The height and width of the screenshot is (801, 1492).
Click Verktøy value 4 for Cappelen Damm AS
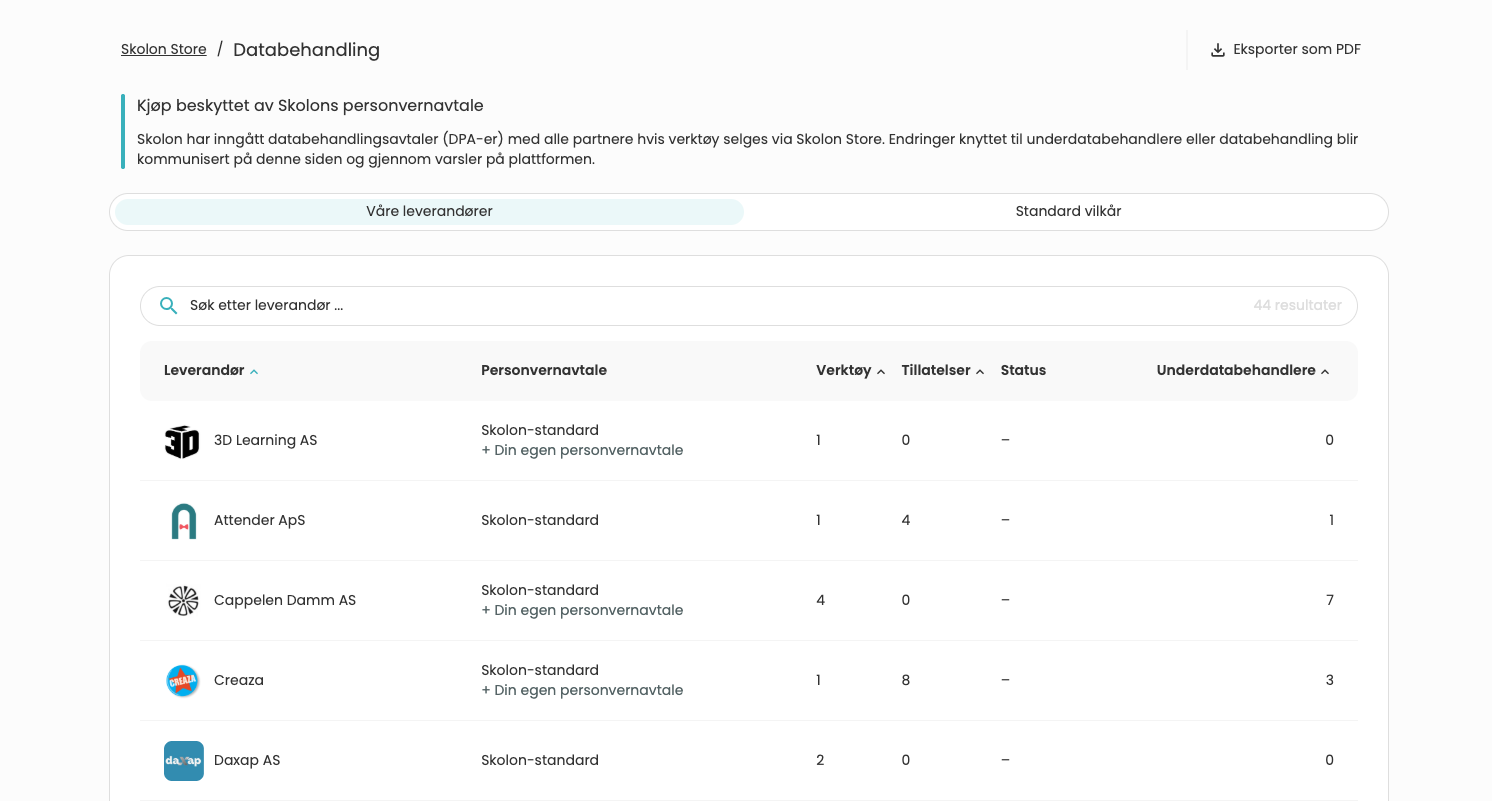coord(821,601)
